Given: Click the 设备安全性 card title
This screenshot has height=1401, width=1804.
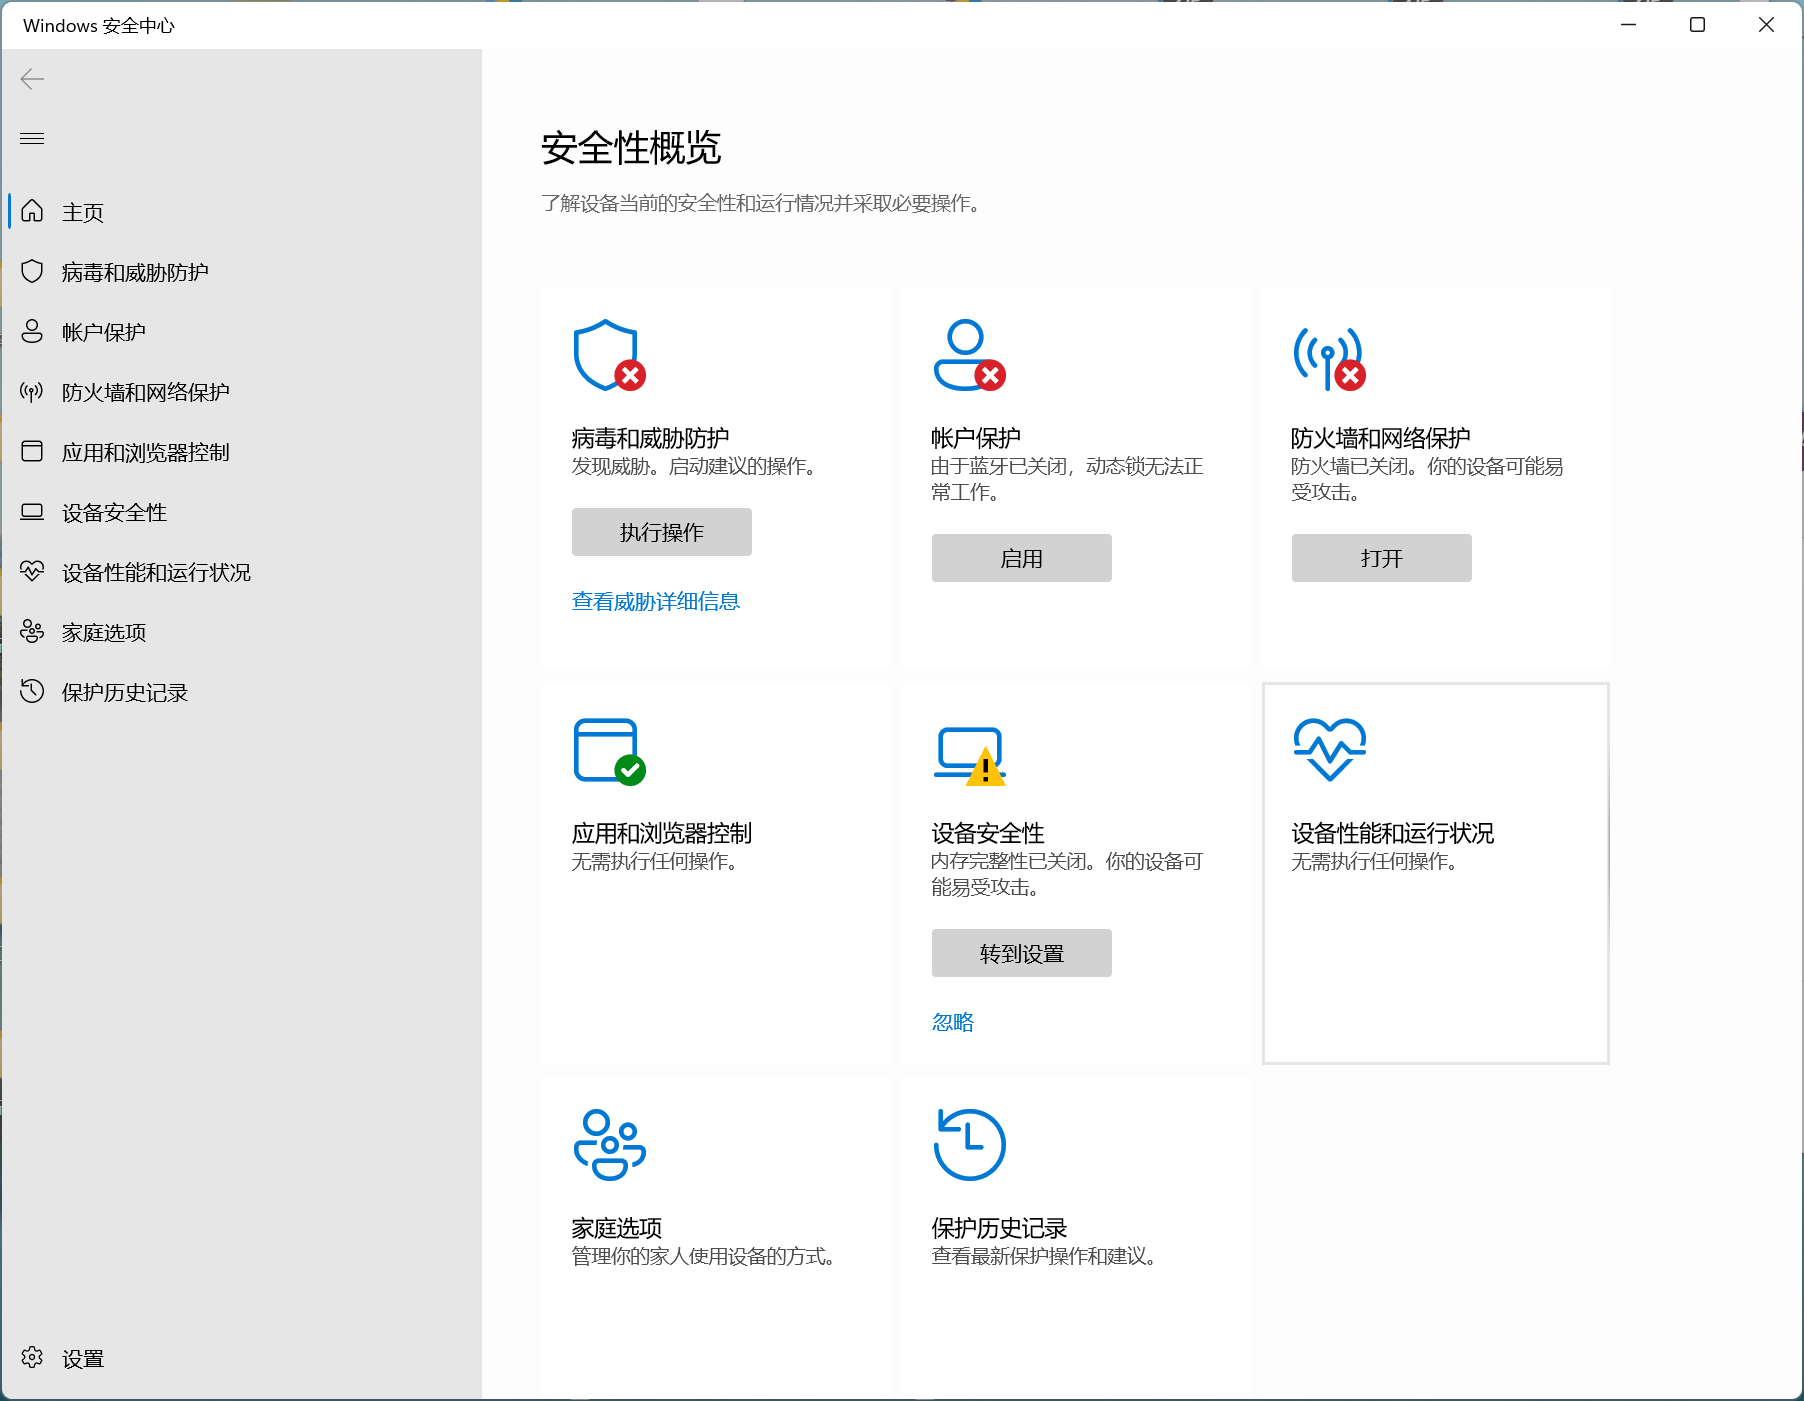Looking at the screenshot, I should coord(988,833).
